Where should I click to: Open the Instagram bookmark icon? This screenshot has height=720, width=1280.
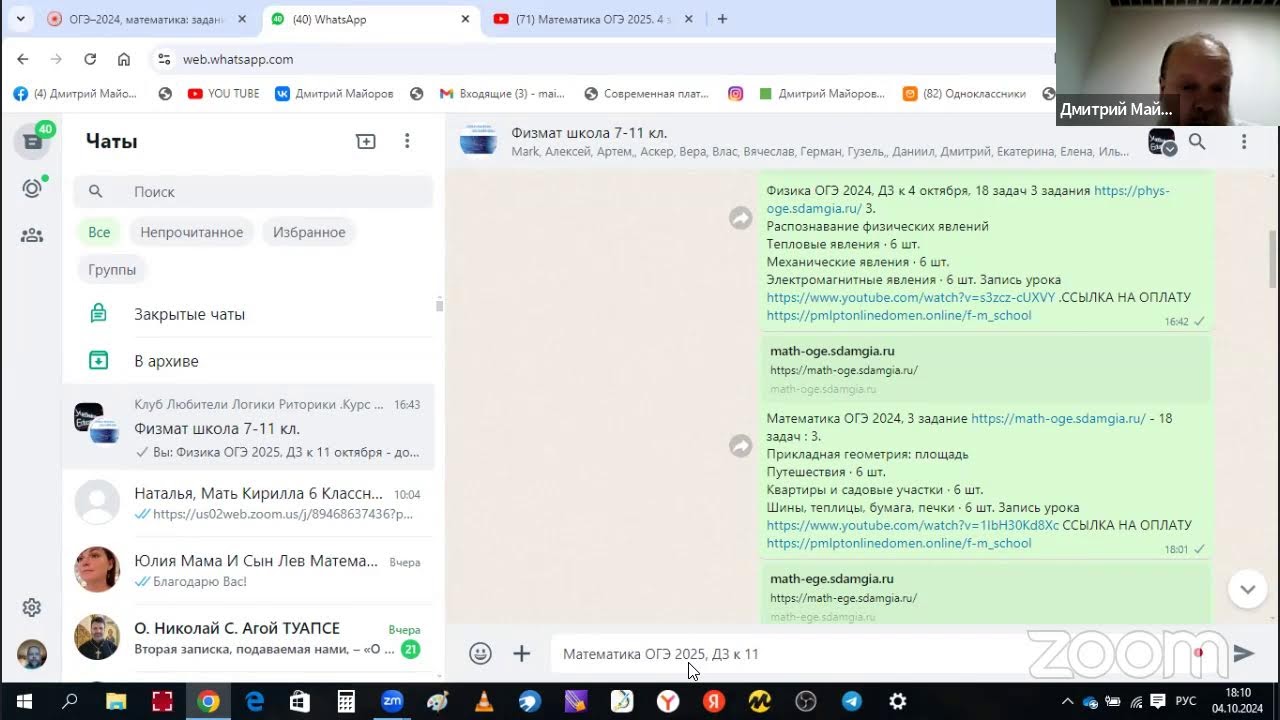(735, 93)
